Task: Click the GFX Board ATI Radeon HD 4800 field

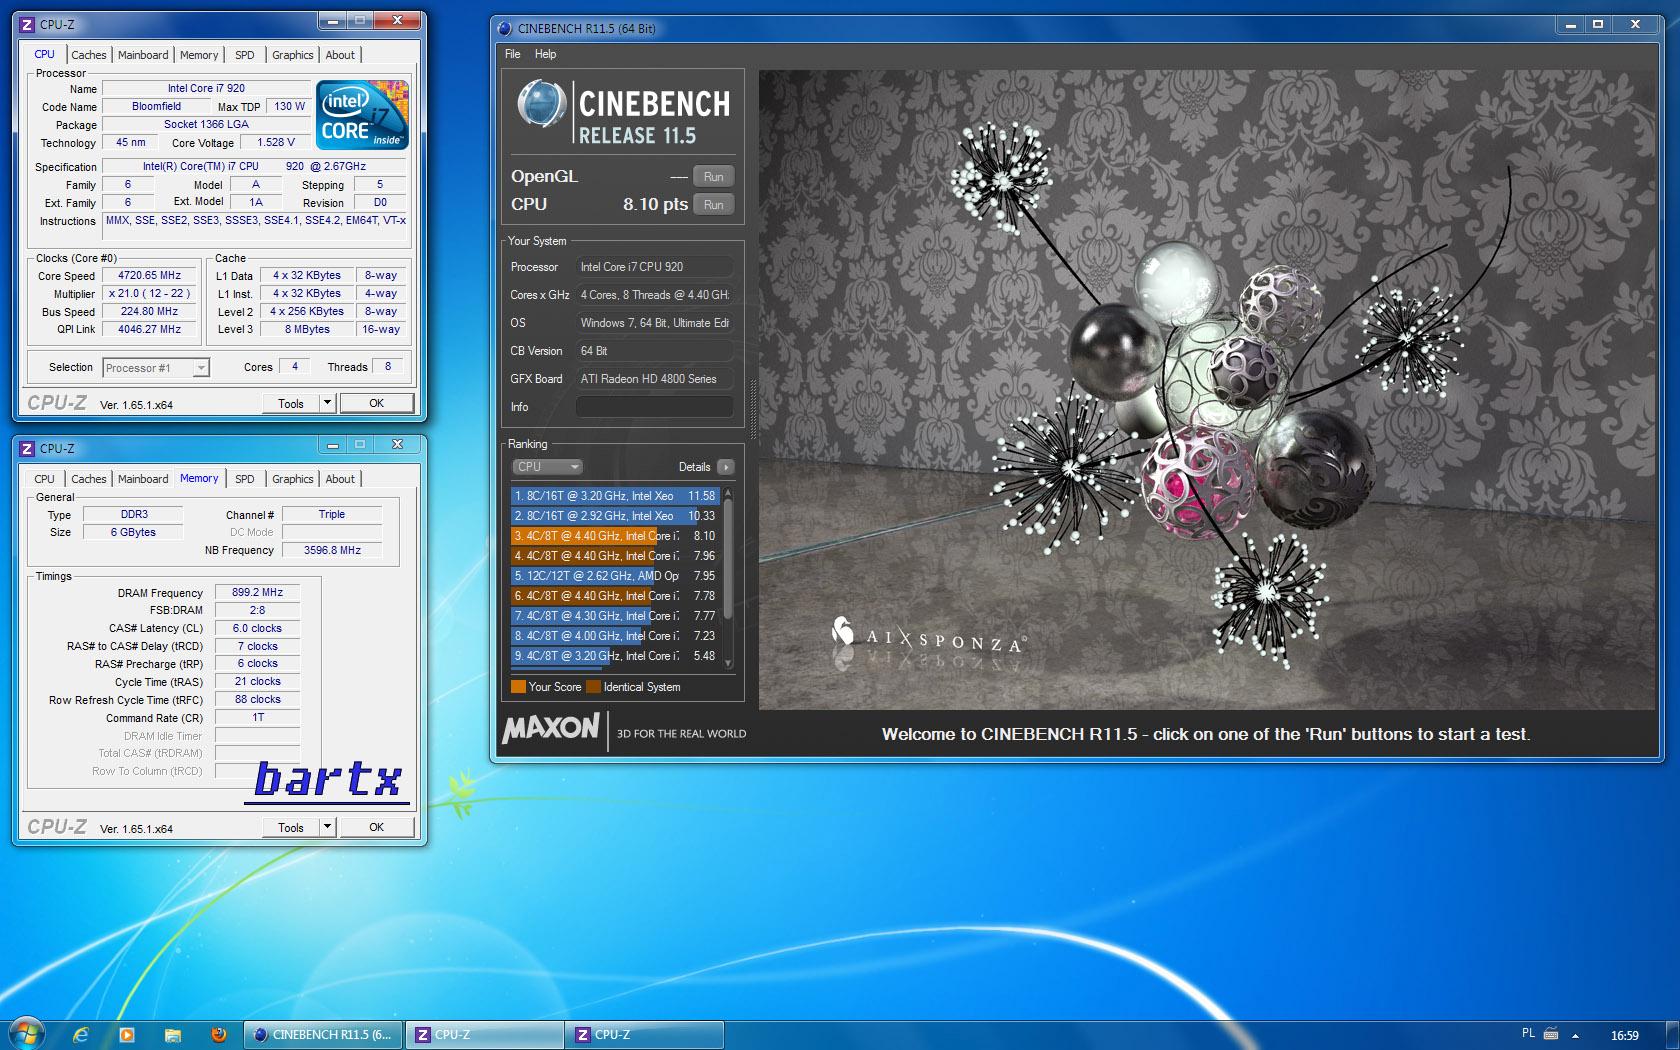Action: [x=654, y=379]
